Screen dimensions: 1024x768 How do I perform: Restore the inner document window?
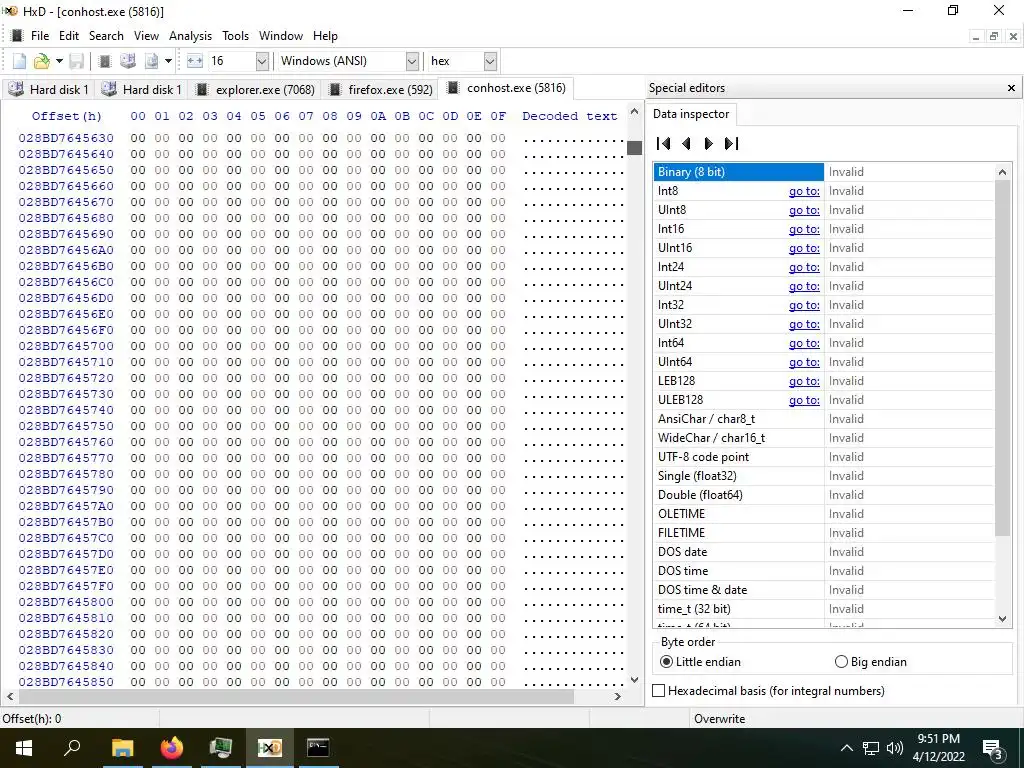993,37
